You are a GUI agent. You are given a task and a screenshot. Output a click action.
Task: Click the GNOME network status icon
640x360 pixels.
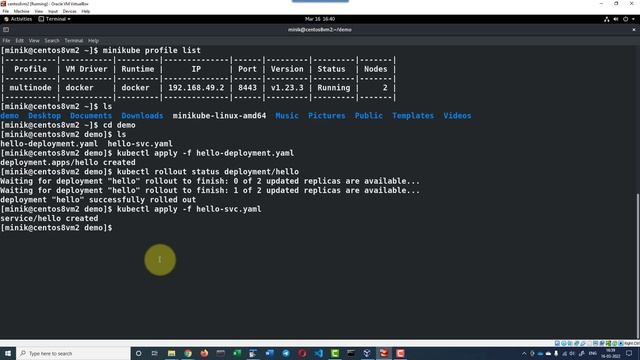pos(607,19)
